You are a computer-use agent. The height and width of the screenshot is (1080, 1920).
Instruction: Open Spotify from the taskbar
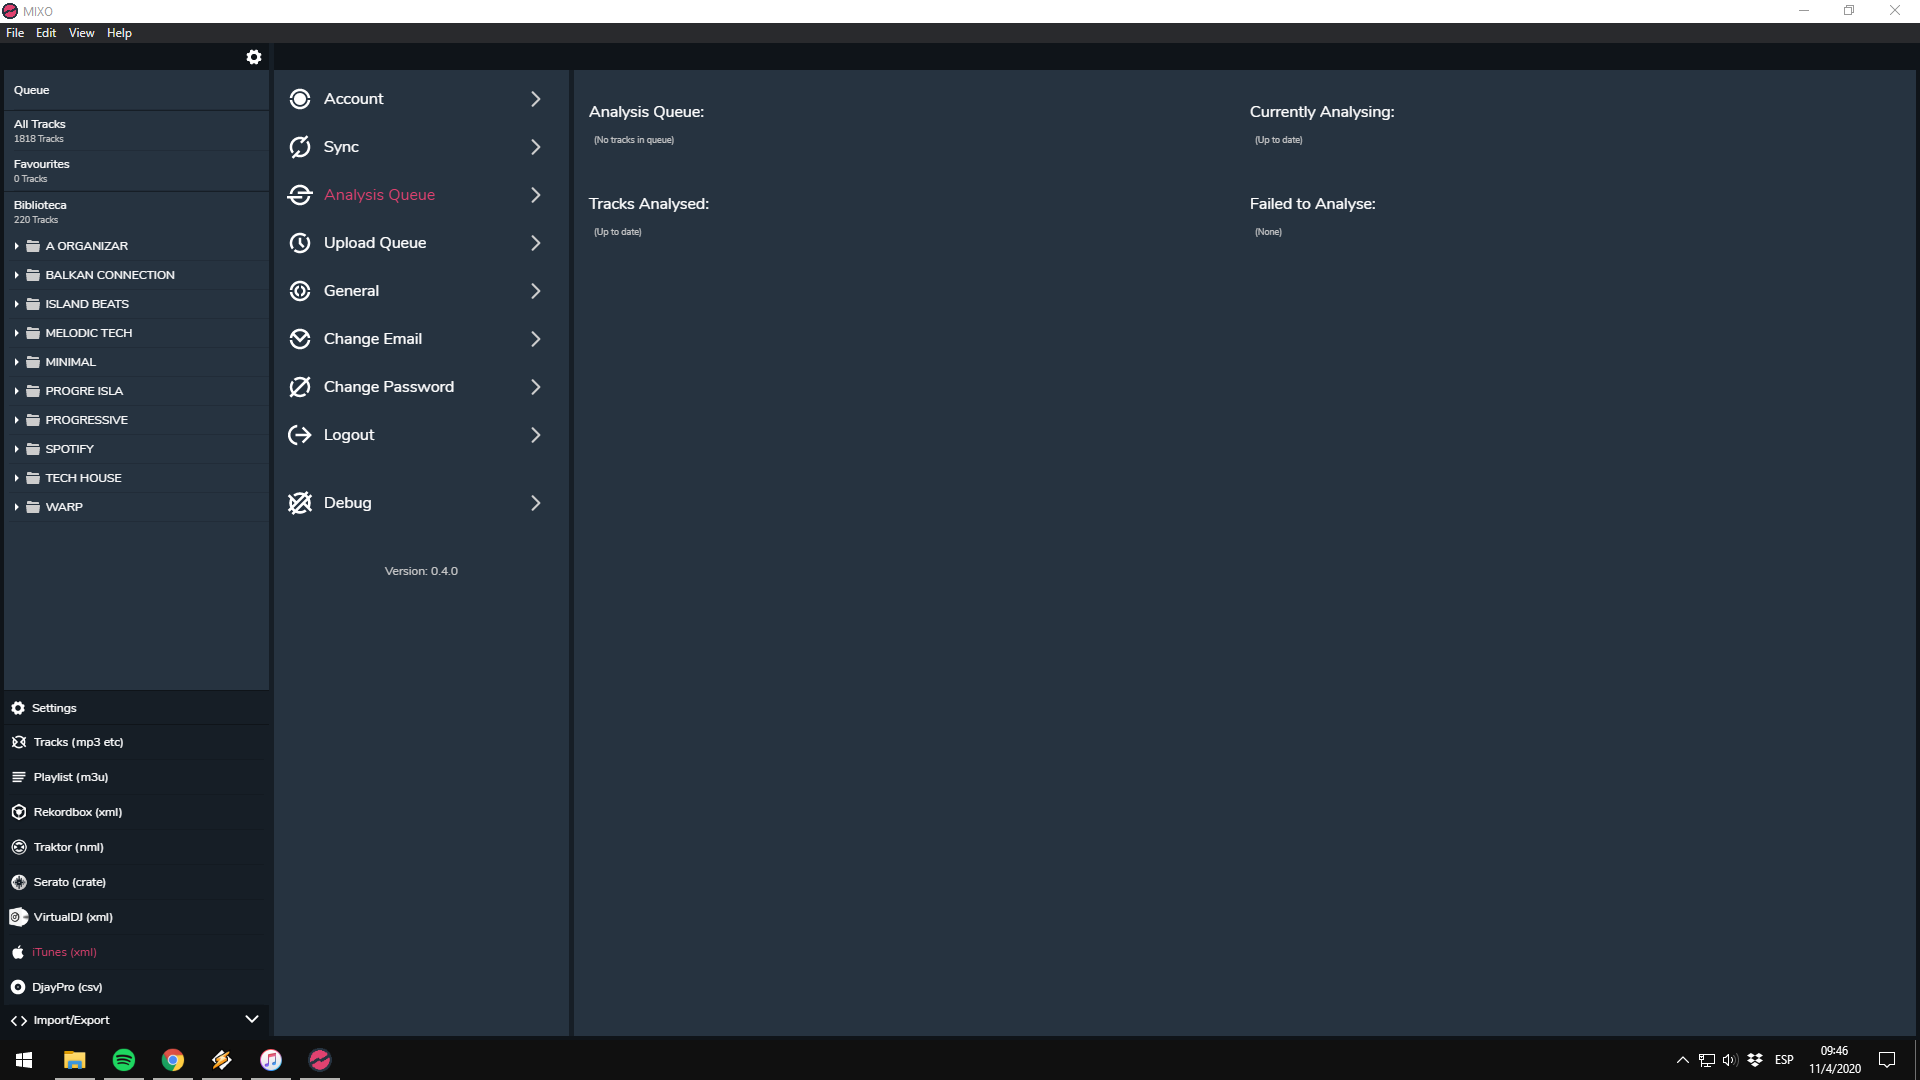(124, 1060)
